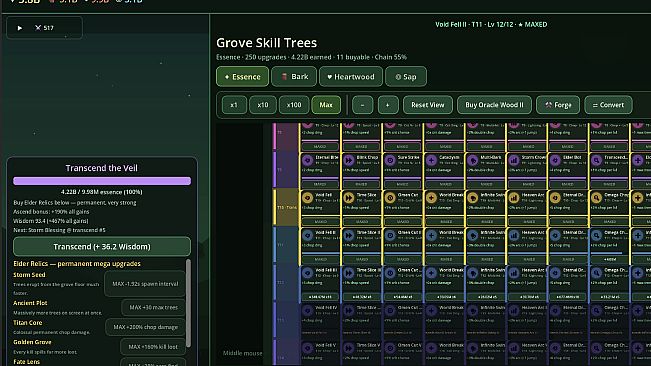The height and width of the screenshot is (366, 651).
Task: Click MAX +160% kill loot relic button
Action: coord(153,346)
